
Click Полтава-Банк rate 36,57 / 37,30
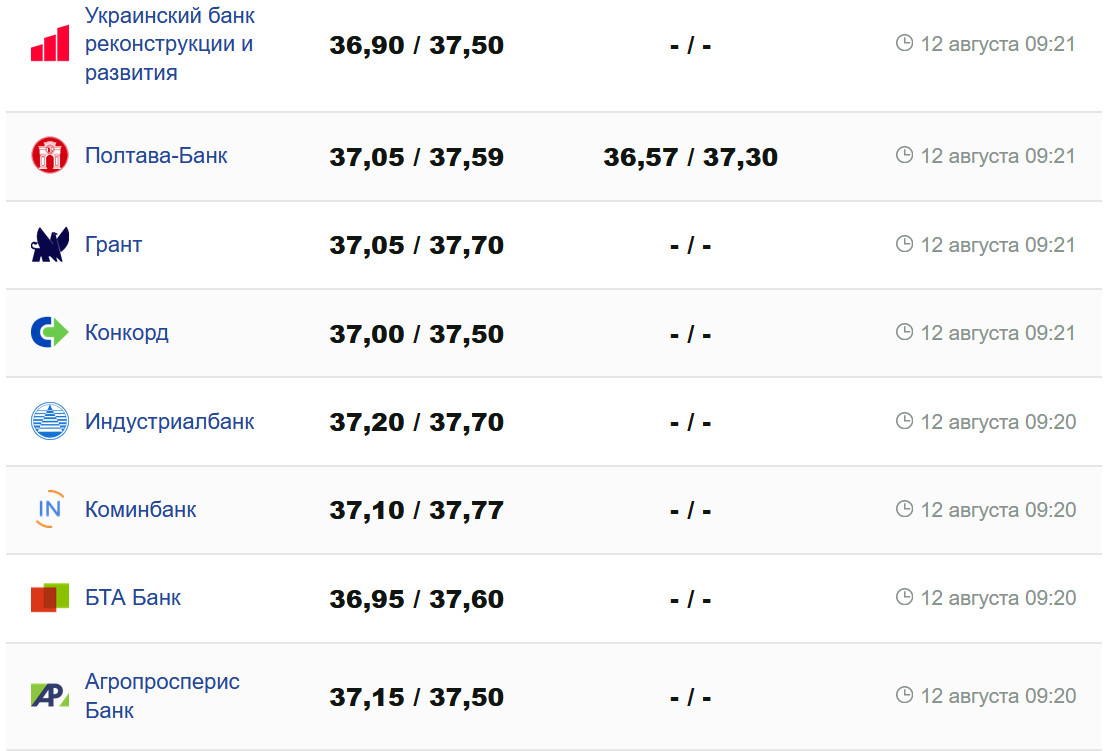(x=690, y=157)
